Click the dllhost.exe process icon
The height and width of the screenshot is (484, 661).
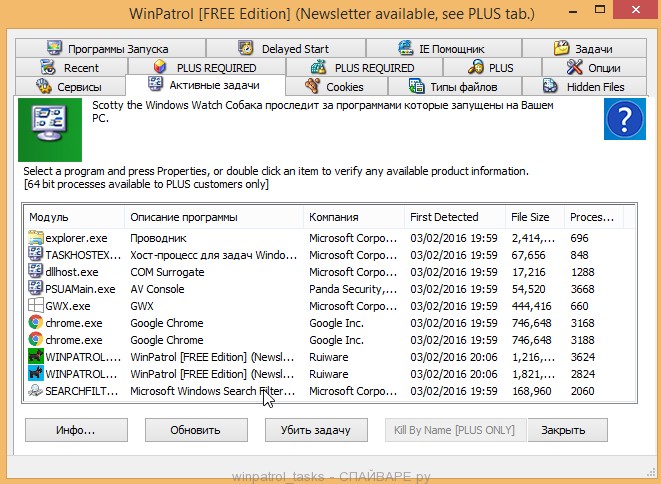click(36, 272)
